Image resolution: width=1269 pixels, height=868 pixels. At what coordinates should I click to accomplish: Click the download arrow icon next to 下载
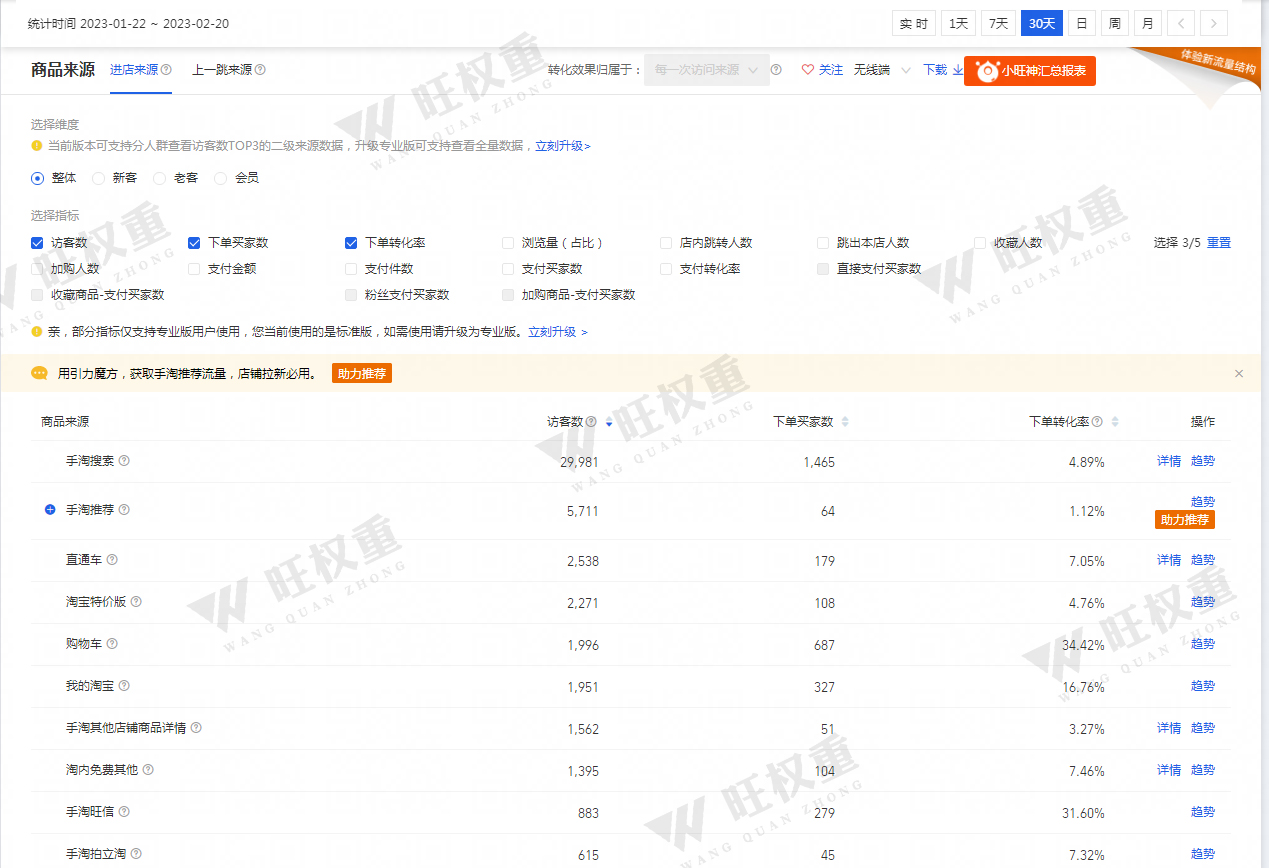(x=957, y=70)
